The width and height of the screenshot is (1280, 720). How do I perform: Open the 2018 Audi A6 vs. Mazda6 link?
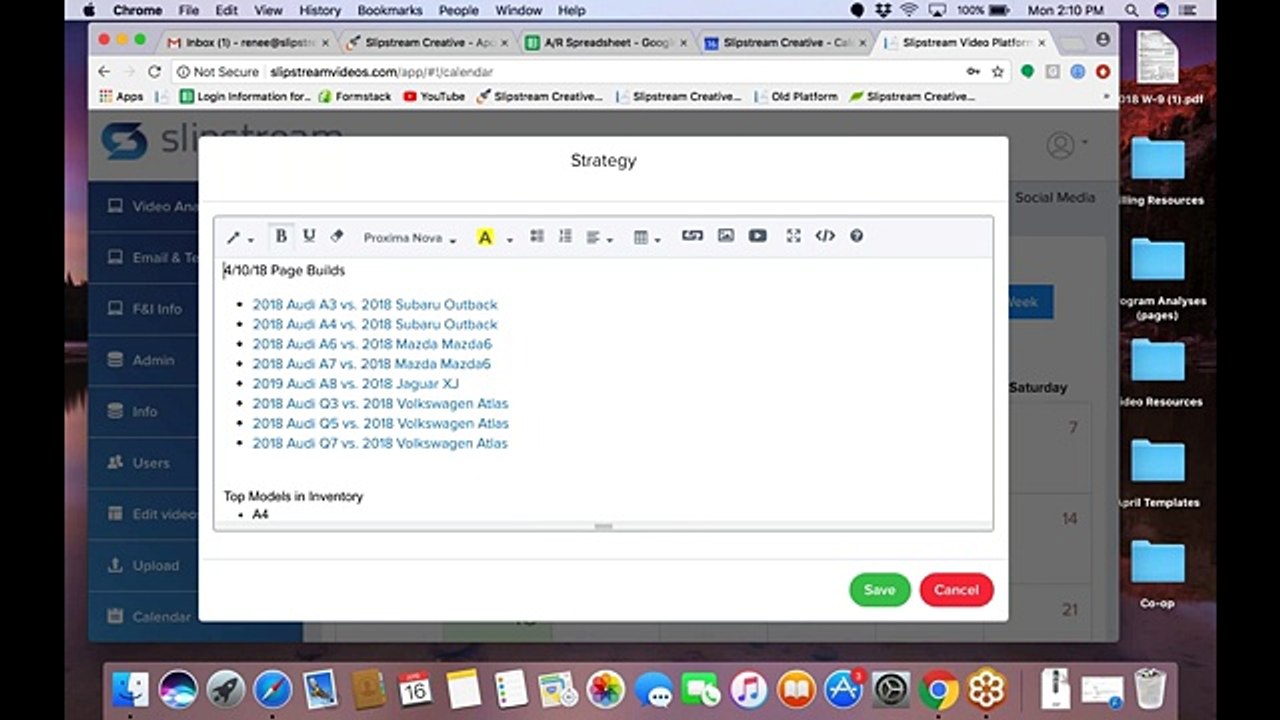pyautogui.click(x=372, y=344)
